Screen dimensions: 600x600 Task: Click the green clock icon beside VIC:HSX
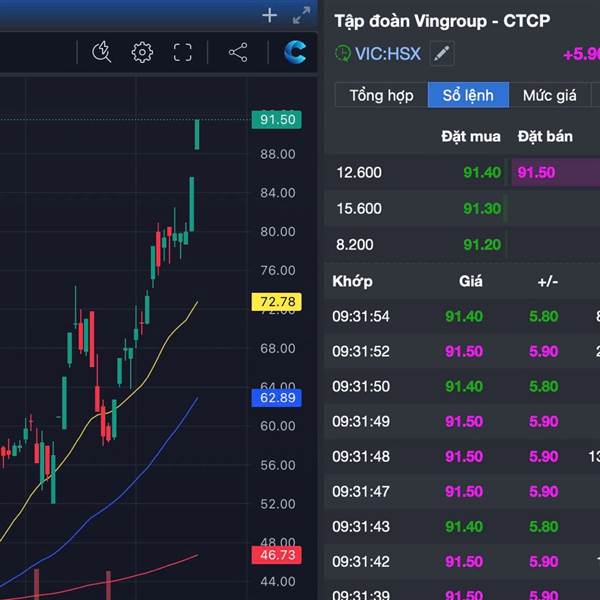click(x=343, y=54)
